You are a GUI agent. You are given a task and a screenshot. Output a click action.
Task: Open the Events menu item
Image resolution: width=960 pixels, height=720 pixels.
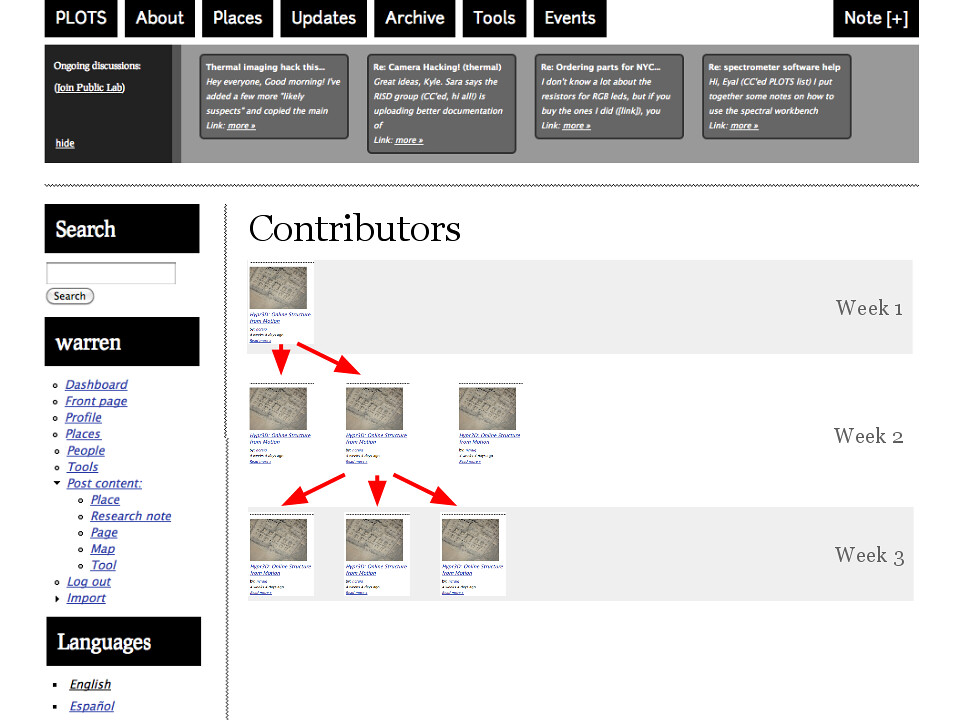coord(570,18)
